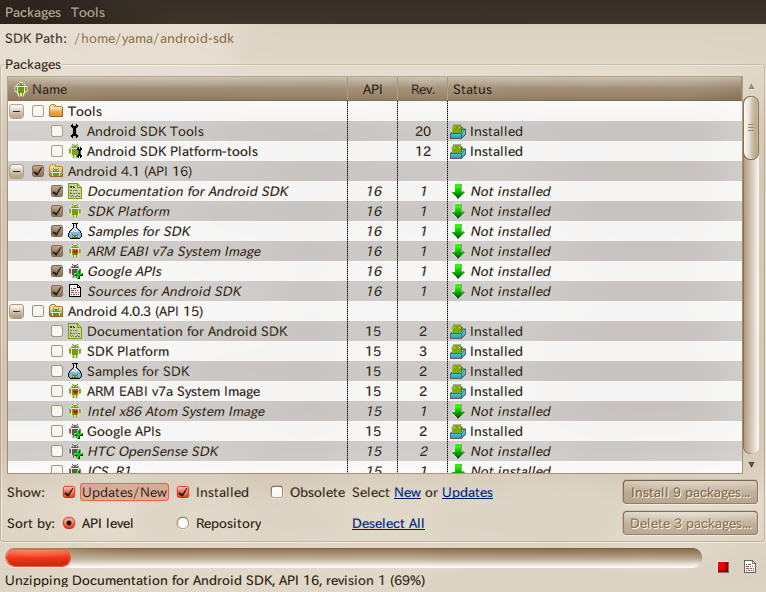The height and width of the screenshot is (592, 766).
Task: Click the Deselect All link
Action: point(388,524)
